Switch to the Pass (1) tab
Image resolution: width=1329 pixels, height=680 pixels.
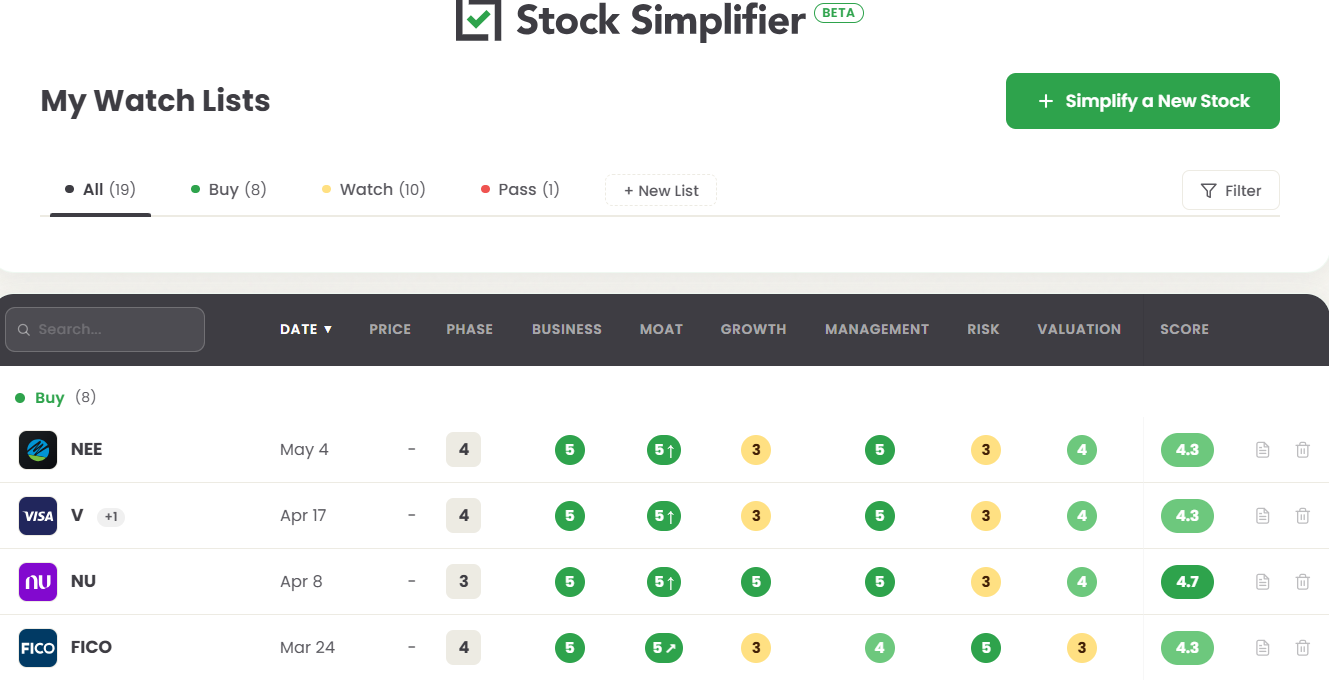tap(520, 190)
